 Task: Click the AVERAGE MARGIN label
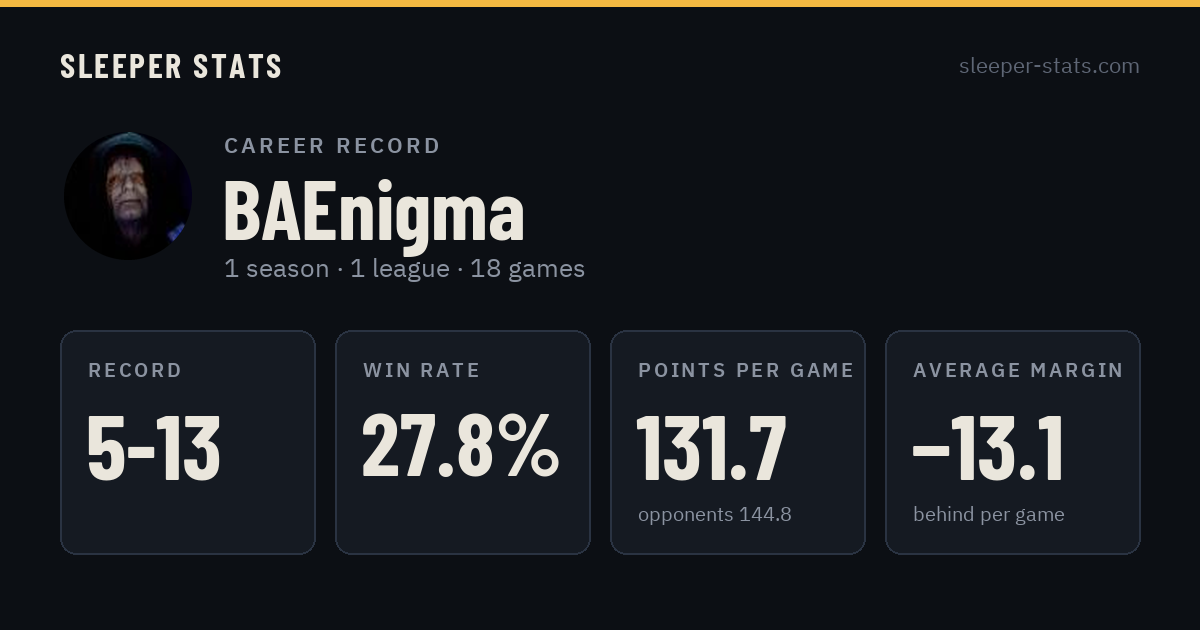point(1018,371)
